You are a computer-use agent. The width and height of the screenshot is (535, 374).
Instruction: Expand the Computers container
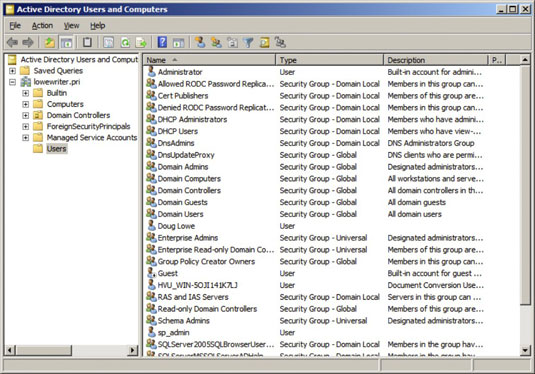click(26, 104)
